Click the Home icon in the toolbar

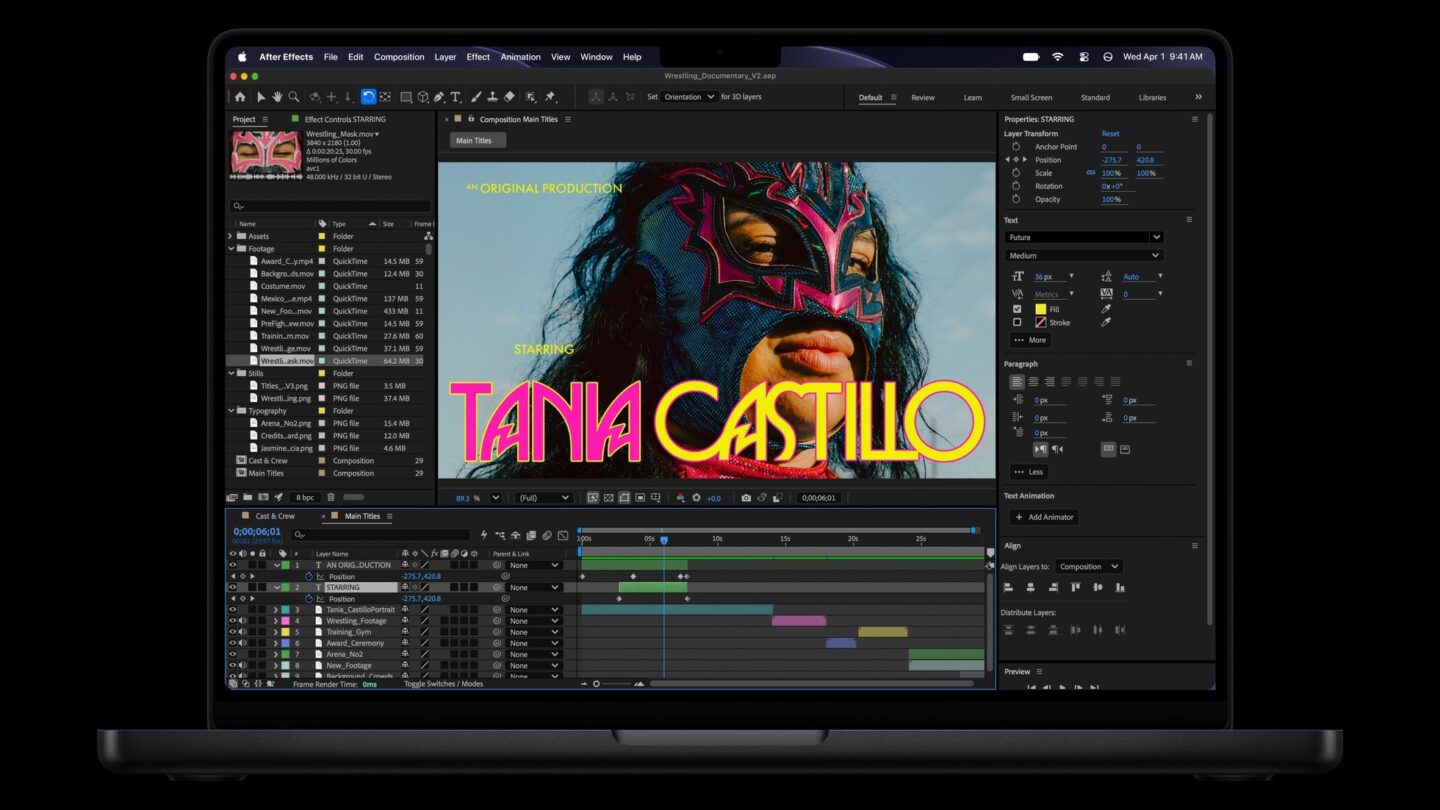pyautogui.click(x=240, y=97)
